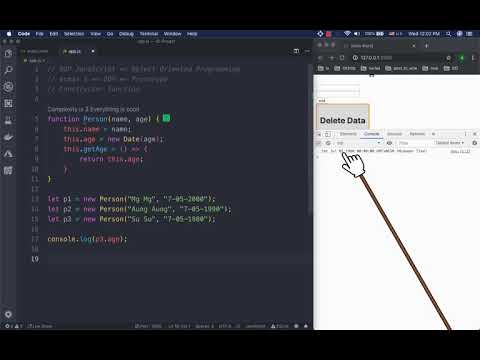
Task: Open the Docker whale icon in activity bar
Action: pyautogui.click(x=8, y=137)
